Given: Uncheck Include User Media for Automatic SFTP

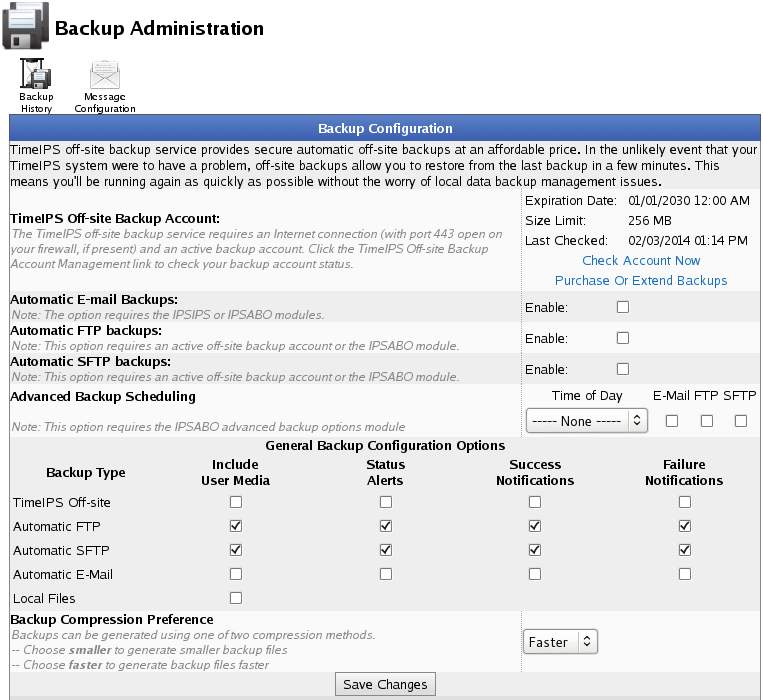Looking at the screenshot, I should 236,550.
